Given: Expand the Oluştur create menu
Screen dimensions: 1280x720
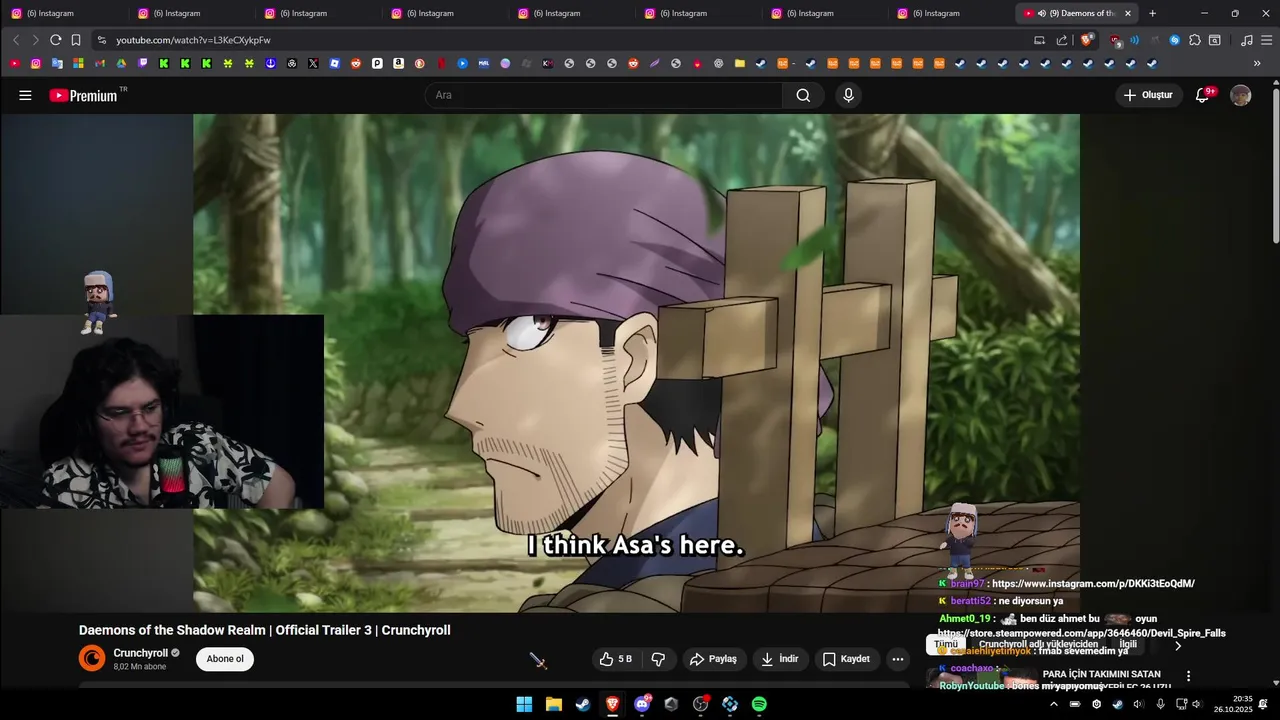Looking at the screenshot, I should tap(1150, 95).
